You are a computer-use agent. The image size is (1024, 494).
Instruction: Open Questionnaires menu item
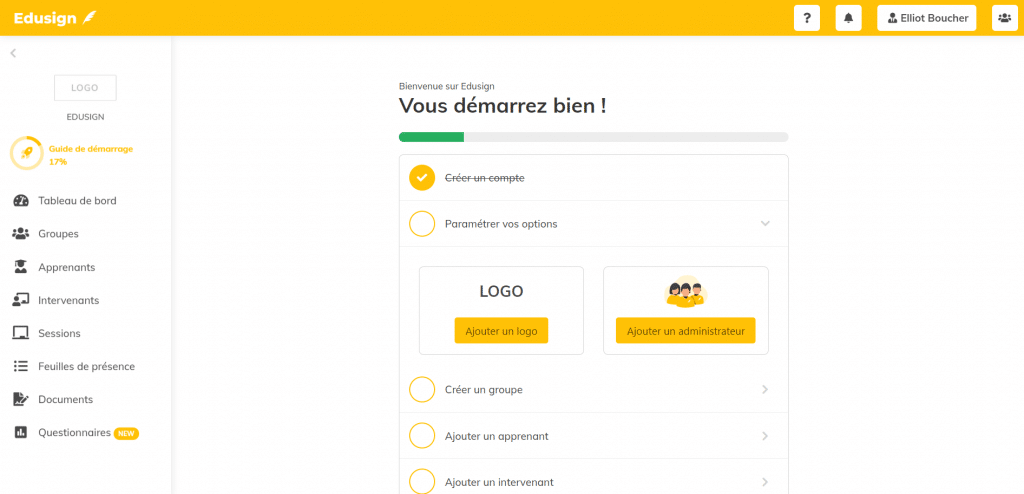(76, 433)
